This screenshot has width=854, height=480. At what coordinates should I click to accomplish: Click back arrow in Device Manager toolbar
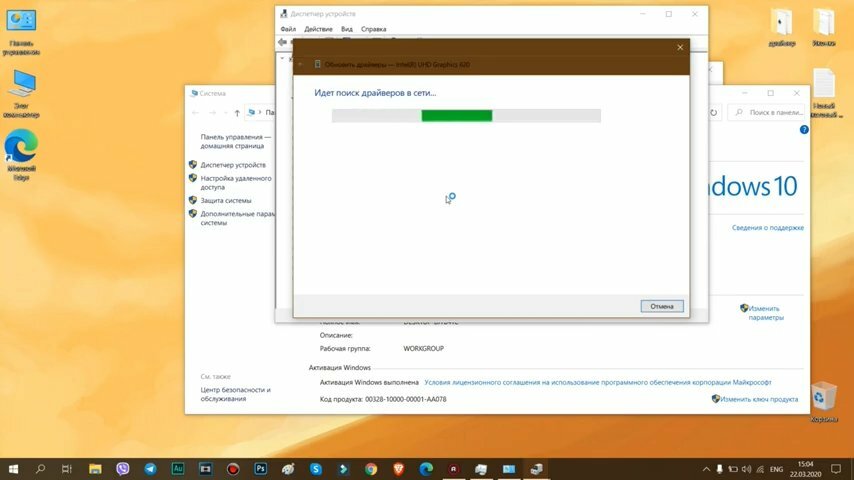(x=282, y=42)
